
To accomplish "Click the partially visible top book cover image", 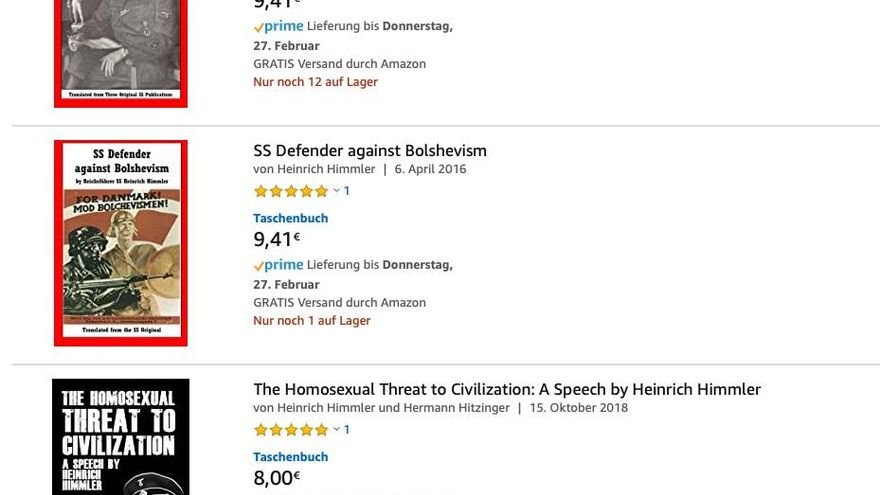I will click(120, 50).
